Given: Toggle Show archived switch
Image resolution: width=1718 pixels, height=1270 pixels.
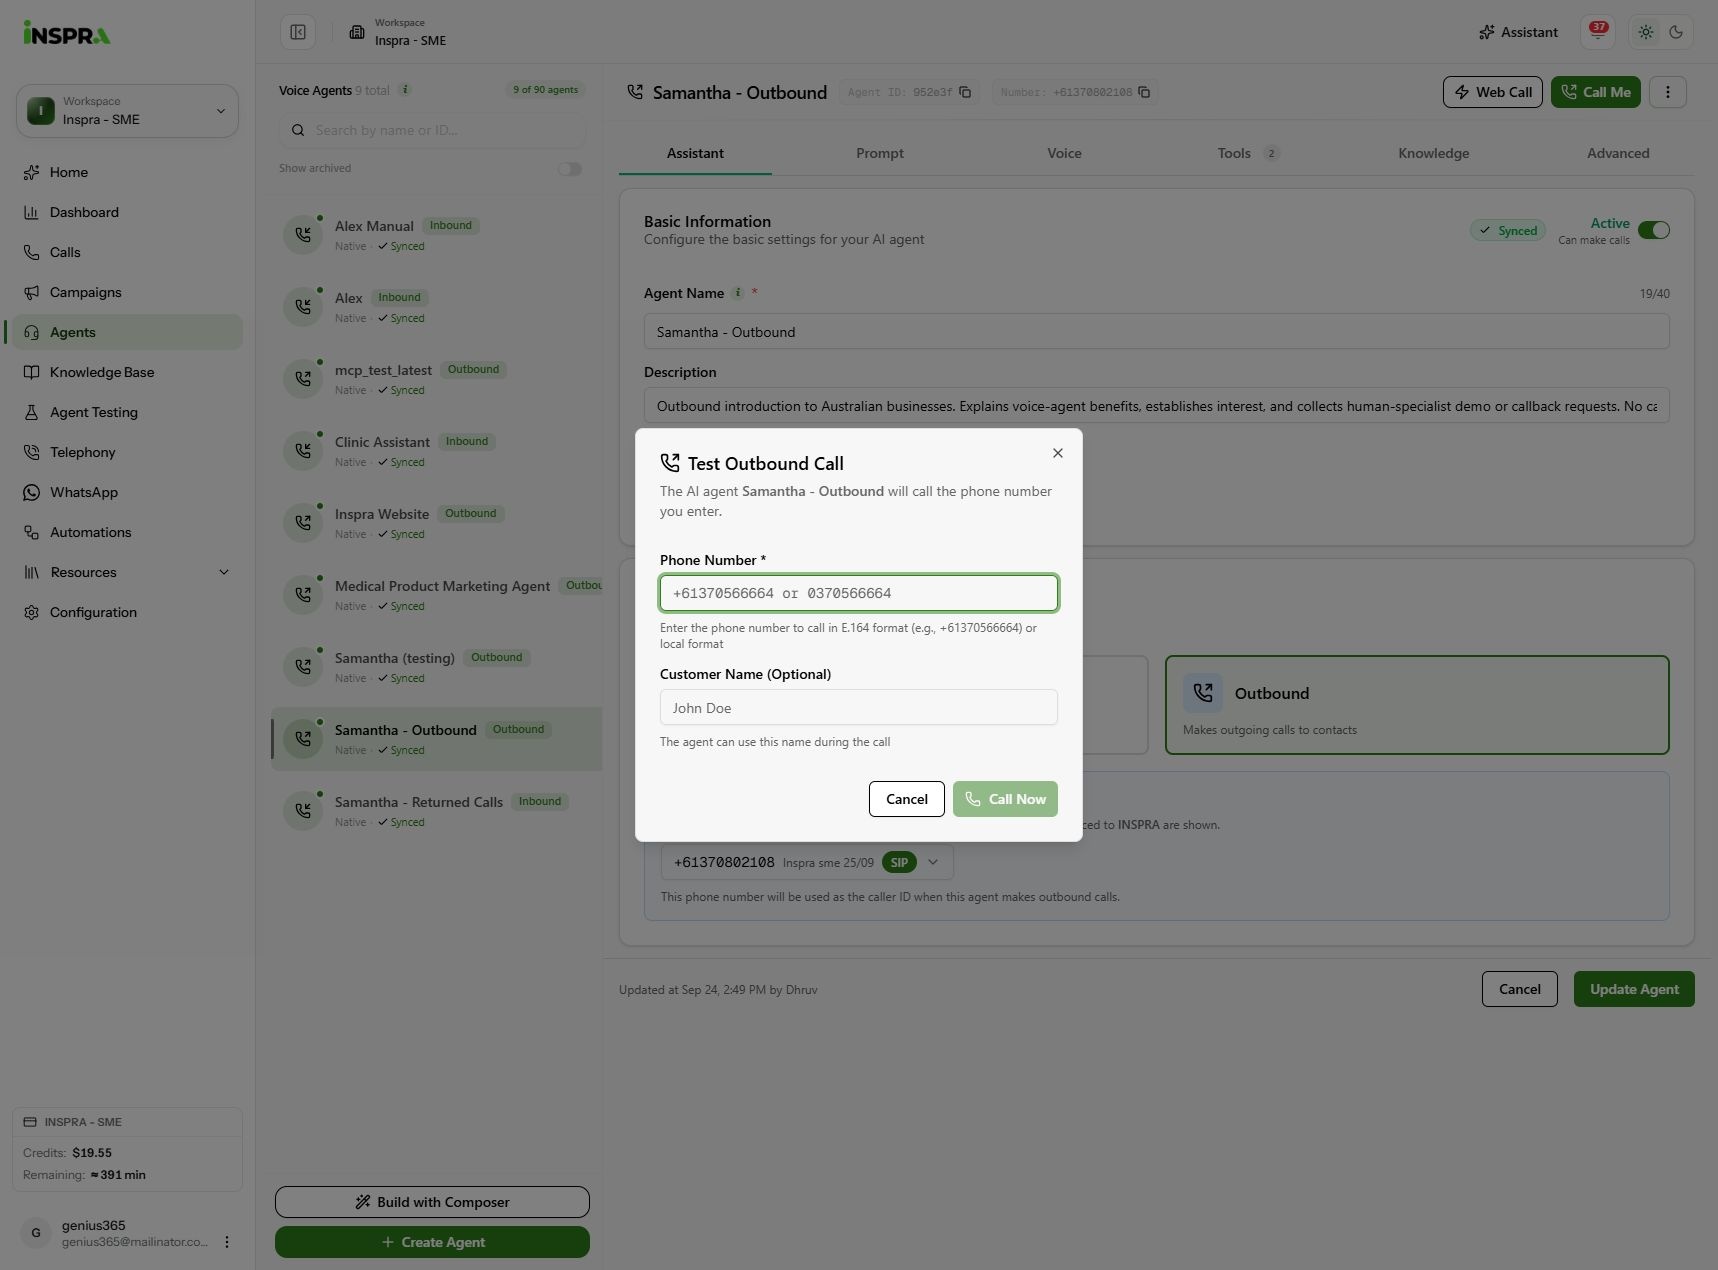Looking at the screenshot, I should pos(569,169).
